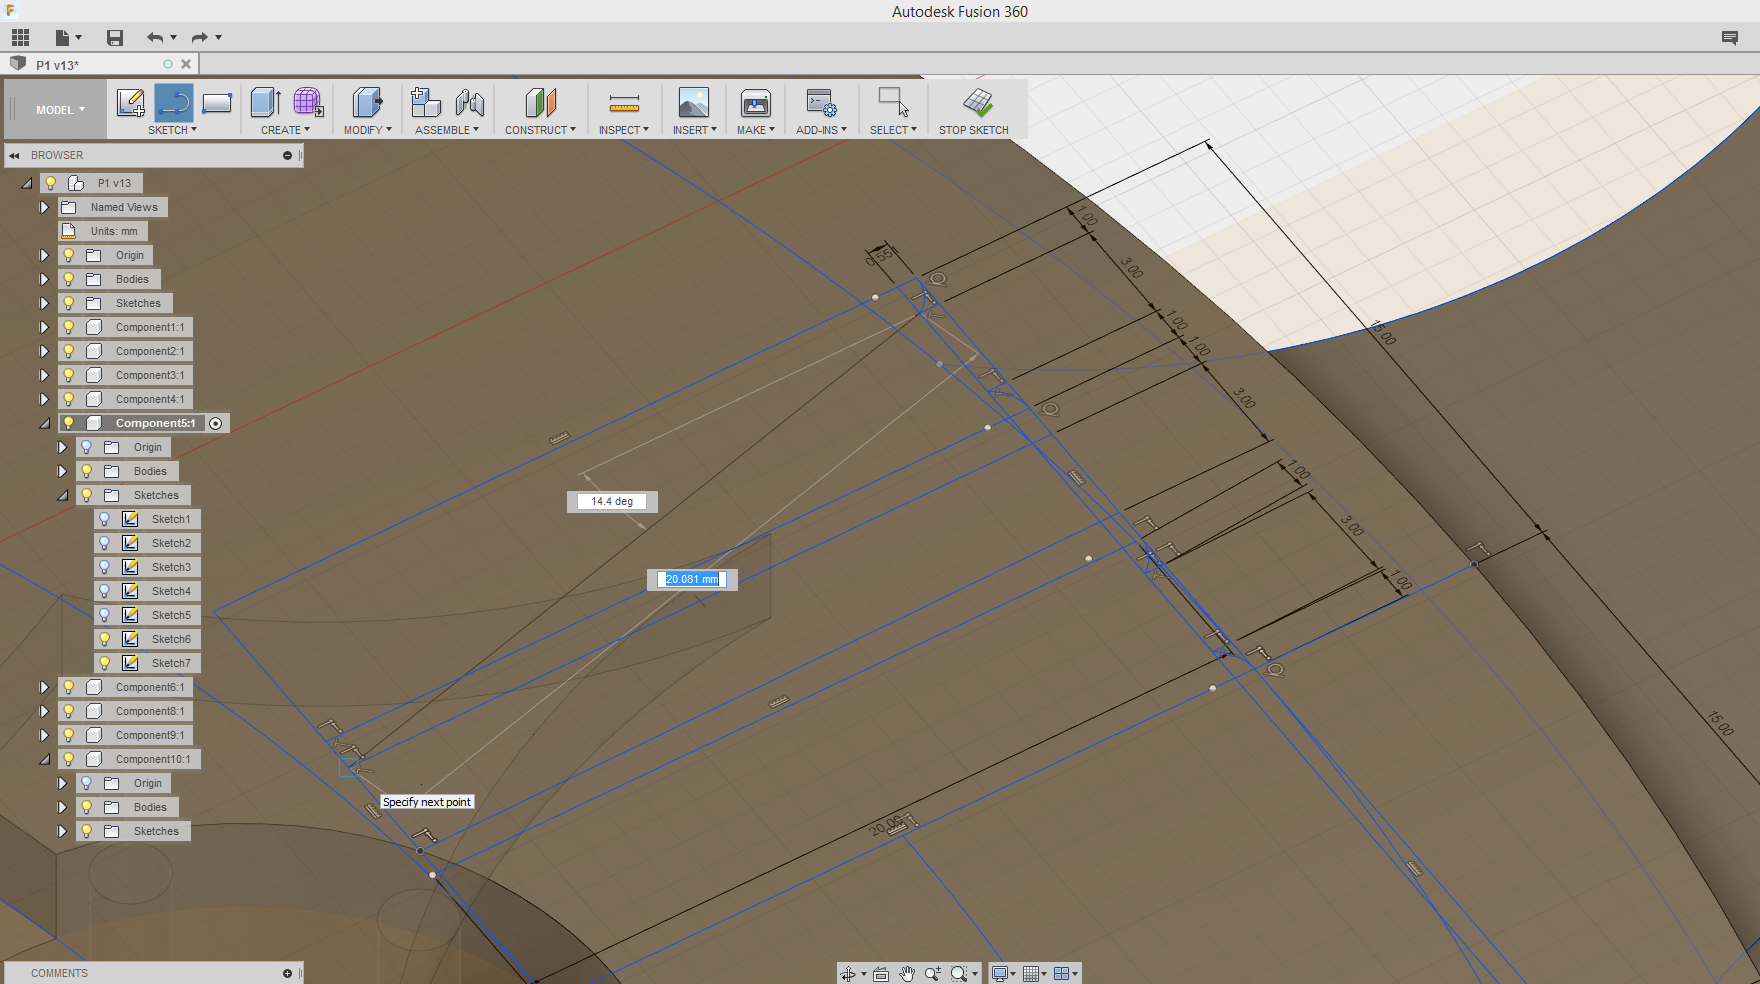Click the Orbit navigation icon
The image size is (1760, 984).
848,974
